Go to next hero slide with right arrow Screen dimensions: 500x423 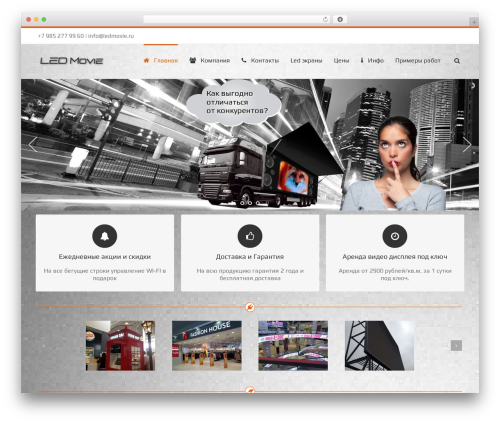point(467,144)
